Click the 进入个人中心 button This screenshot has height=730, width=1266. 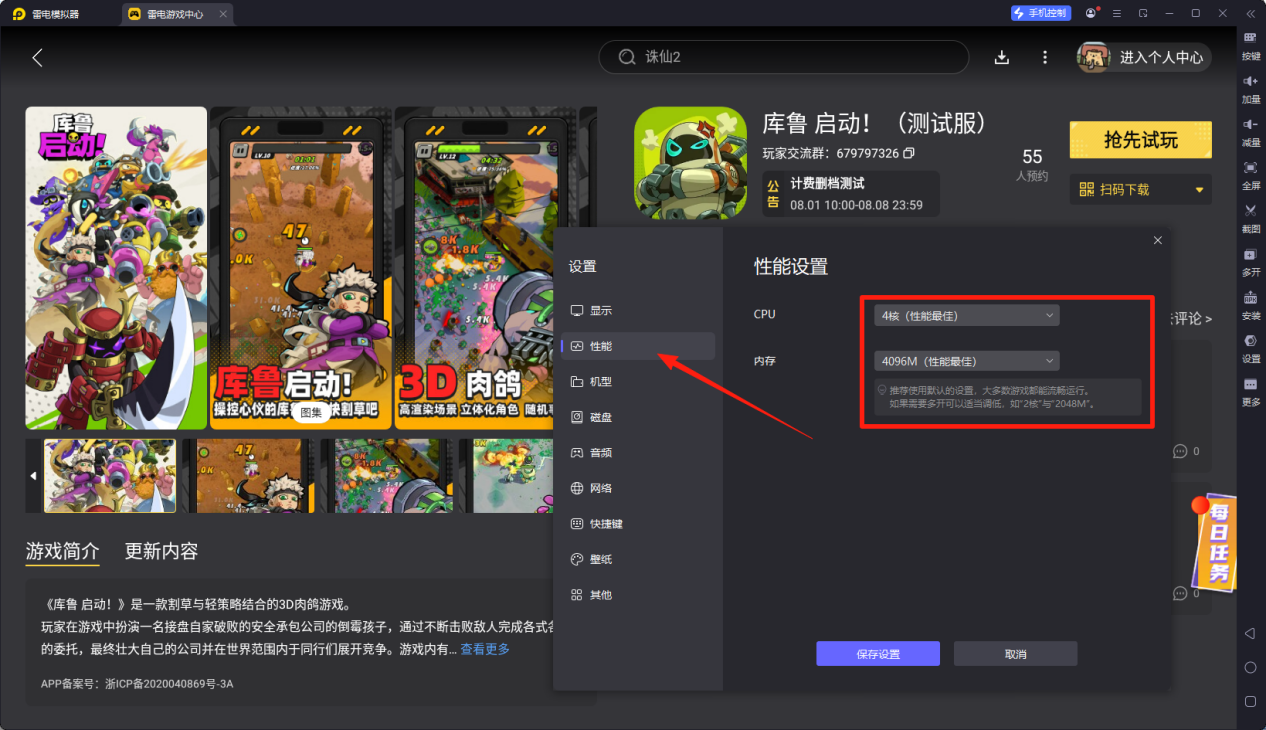pyautogui.click(x=1144, y=57)
